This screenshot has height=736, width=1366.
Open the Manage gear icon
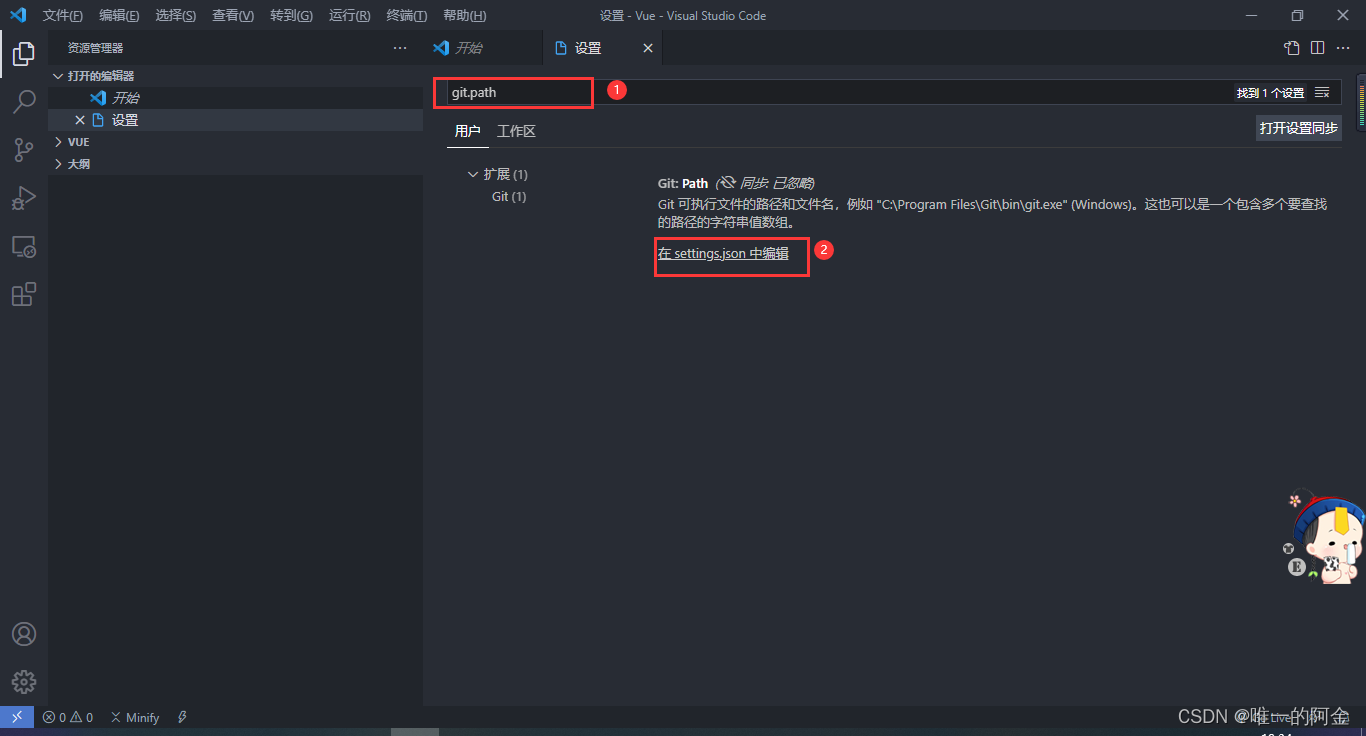[x=24, y=682]
